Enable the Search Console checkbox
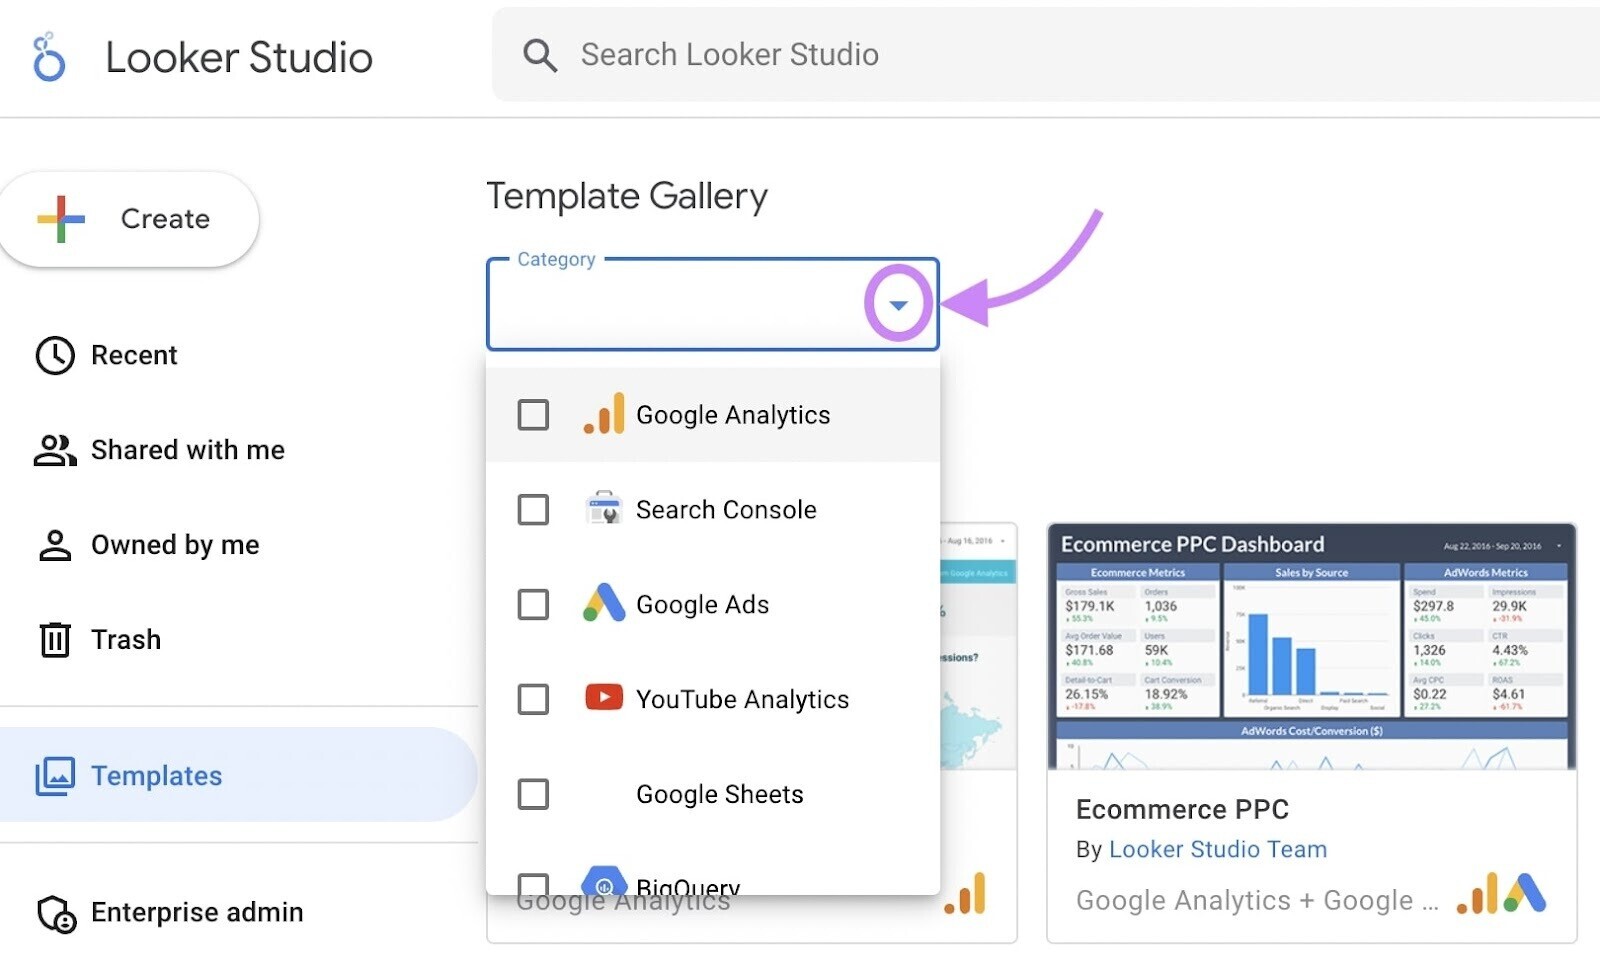Viewport: 1600px width, 968px height. pyautogui.click(x=532, y=509)
